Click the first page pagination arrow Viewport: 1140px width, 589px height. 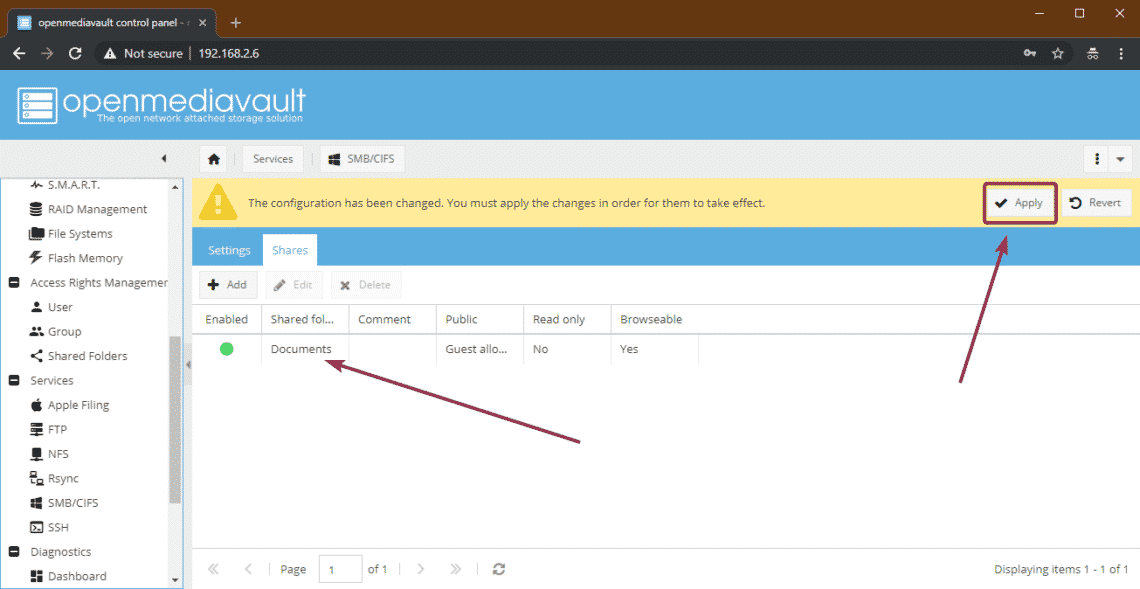[x=214, y=569]
